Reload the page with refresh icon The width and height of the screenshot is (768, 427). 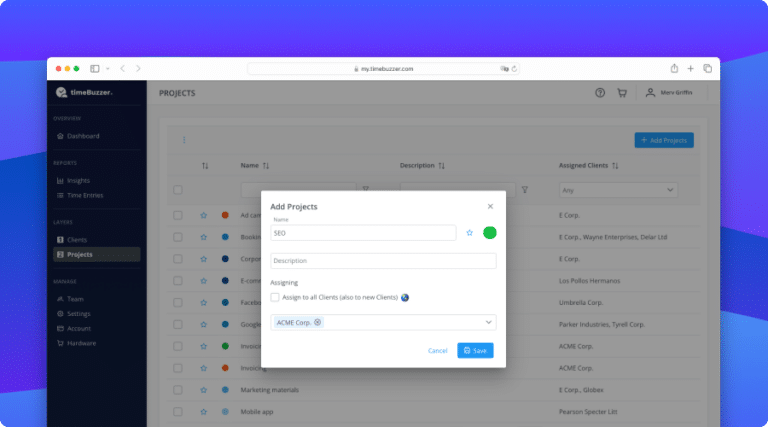point(514,69)
